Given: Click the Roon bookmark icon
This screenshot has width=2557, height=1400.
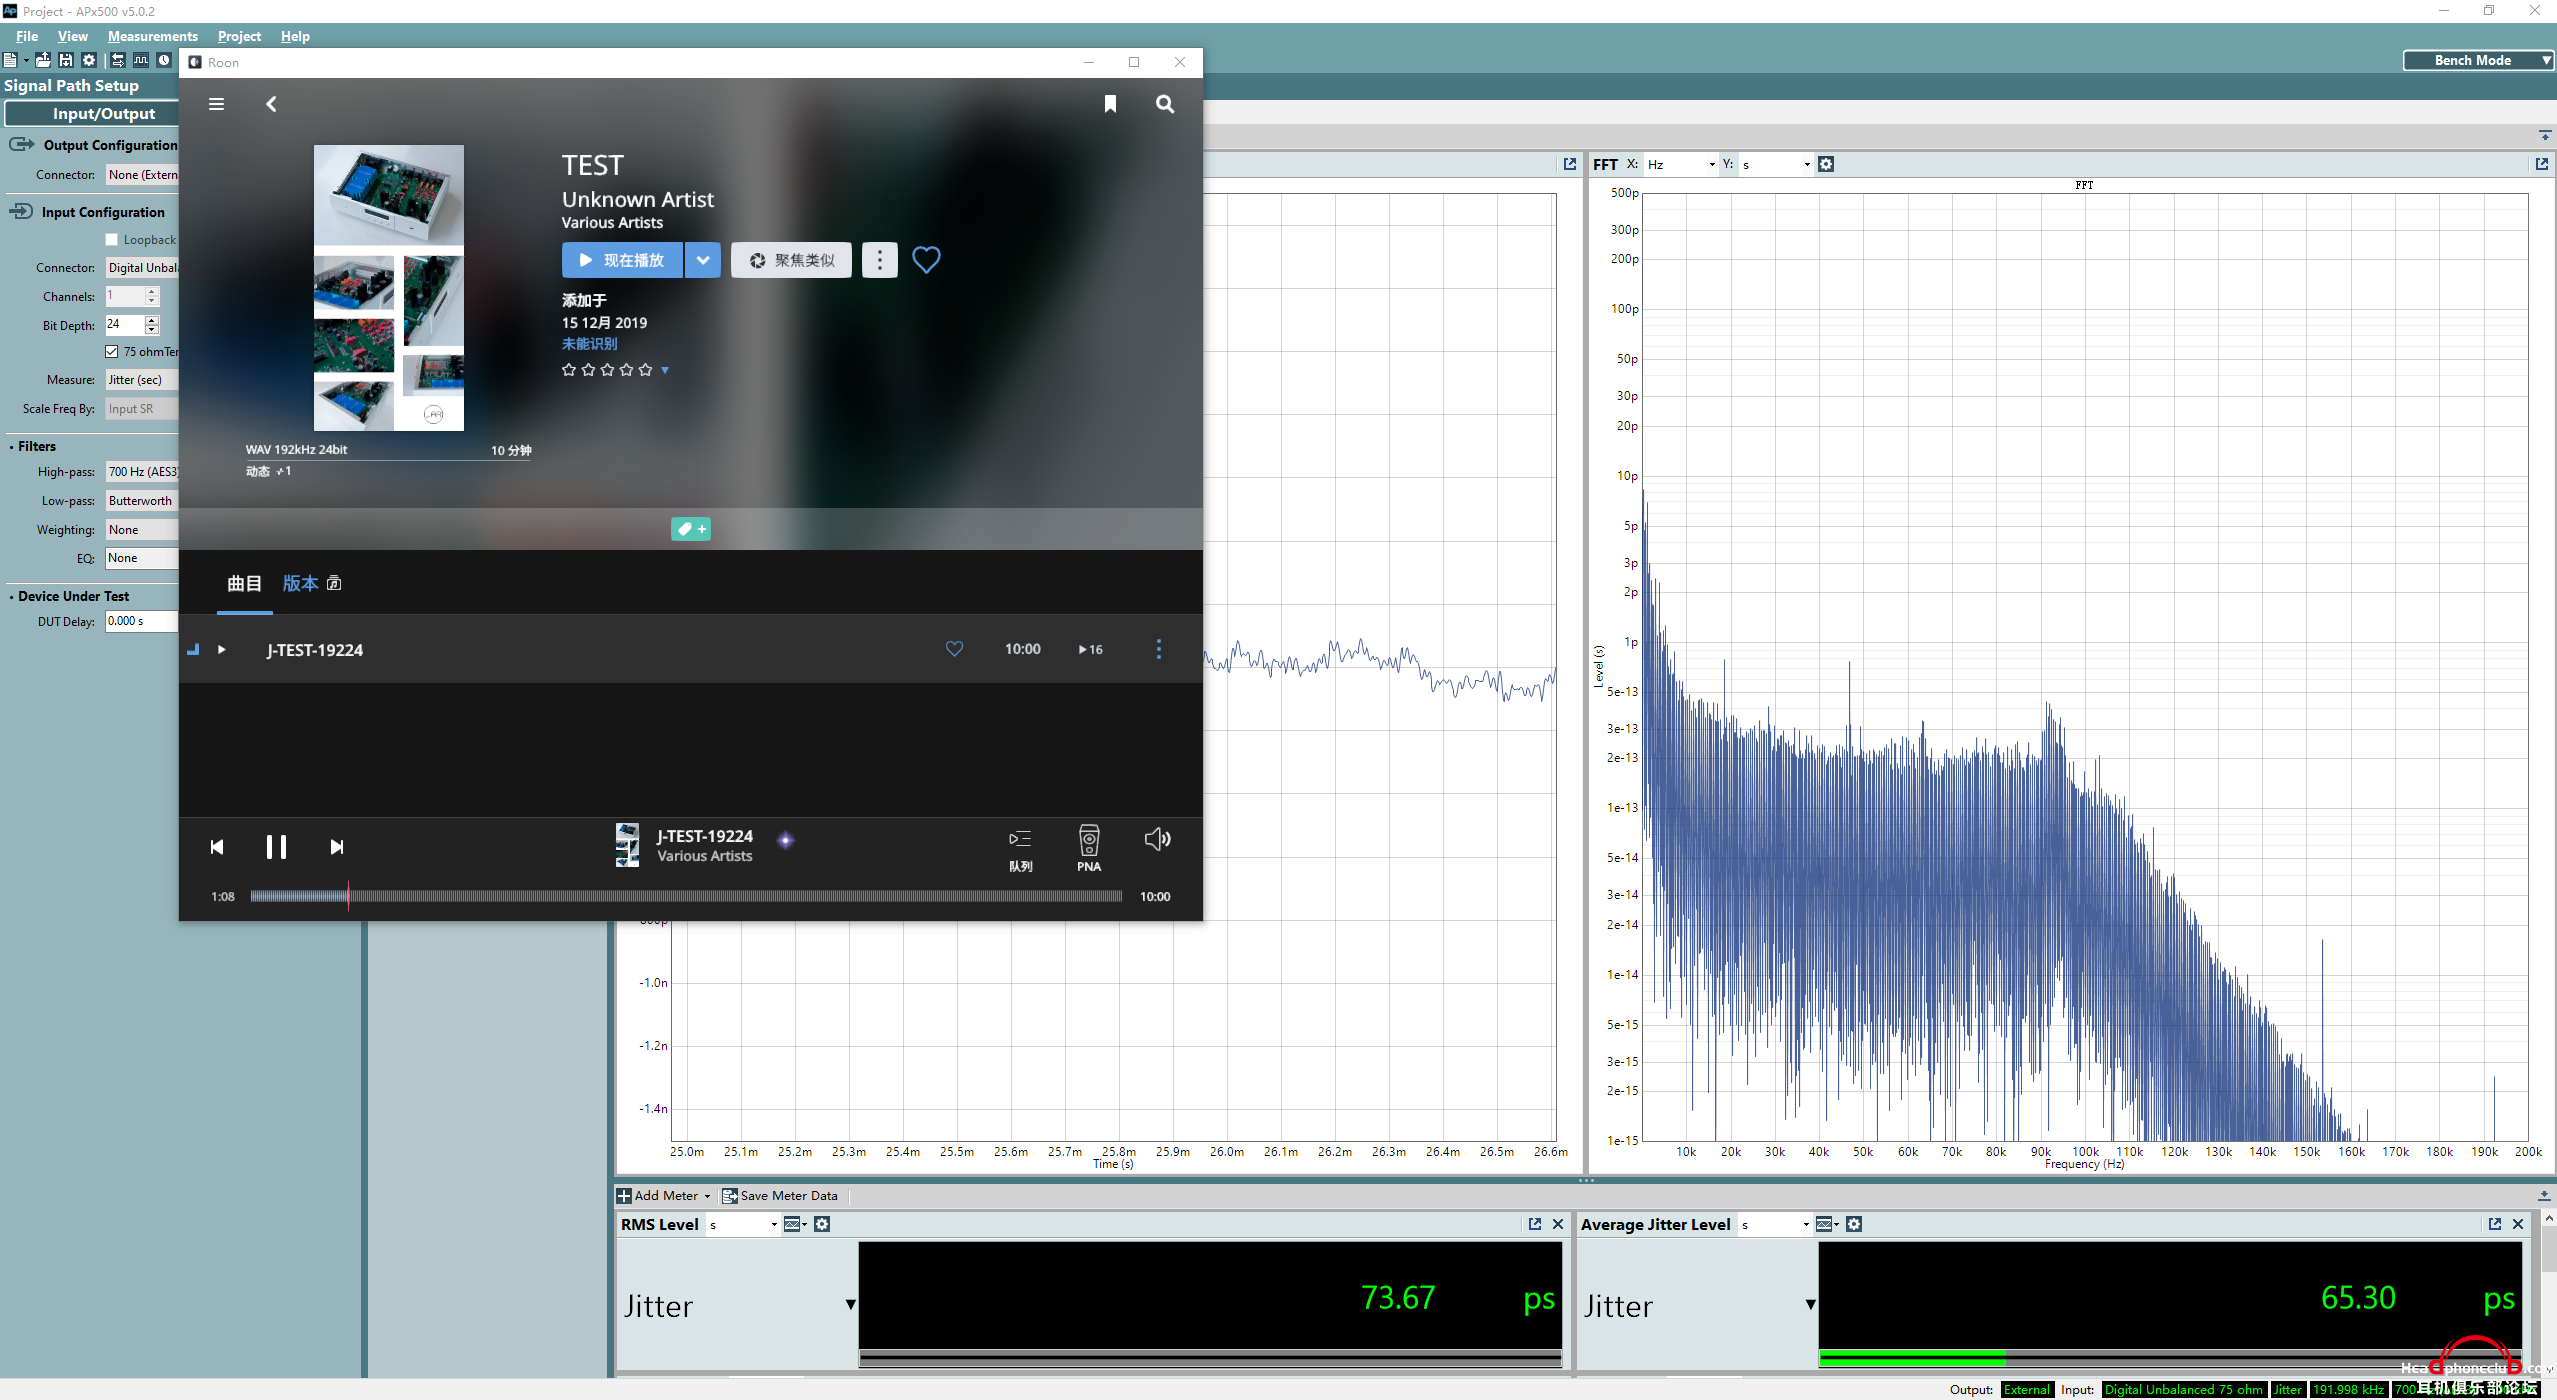Looking at the screenshot, I should pos(1110,104).
